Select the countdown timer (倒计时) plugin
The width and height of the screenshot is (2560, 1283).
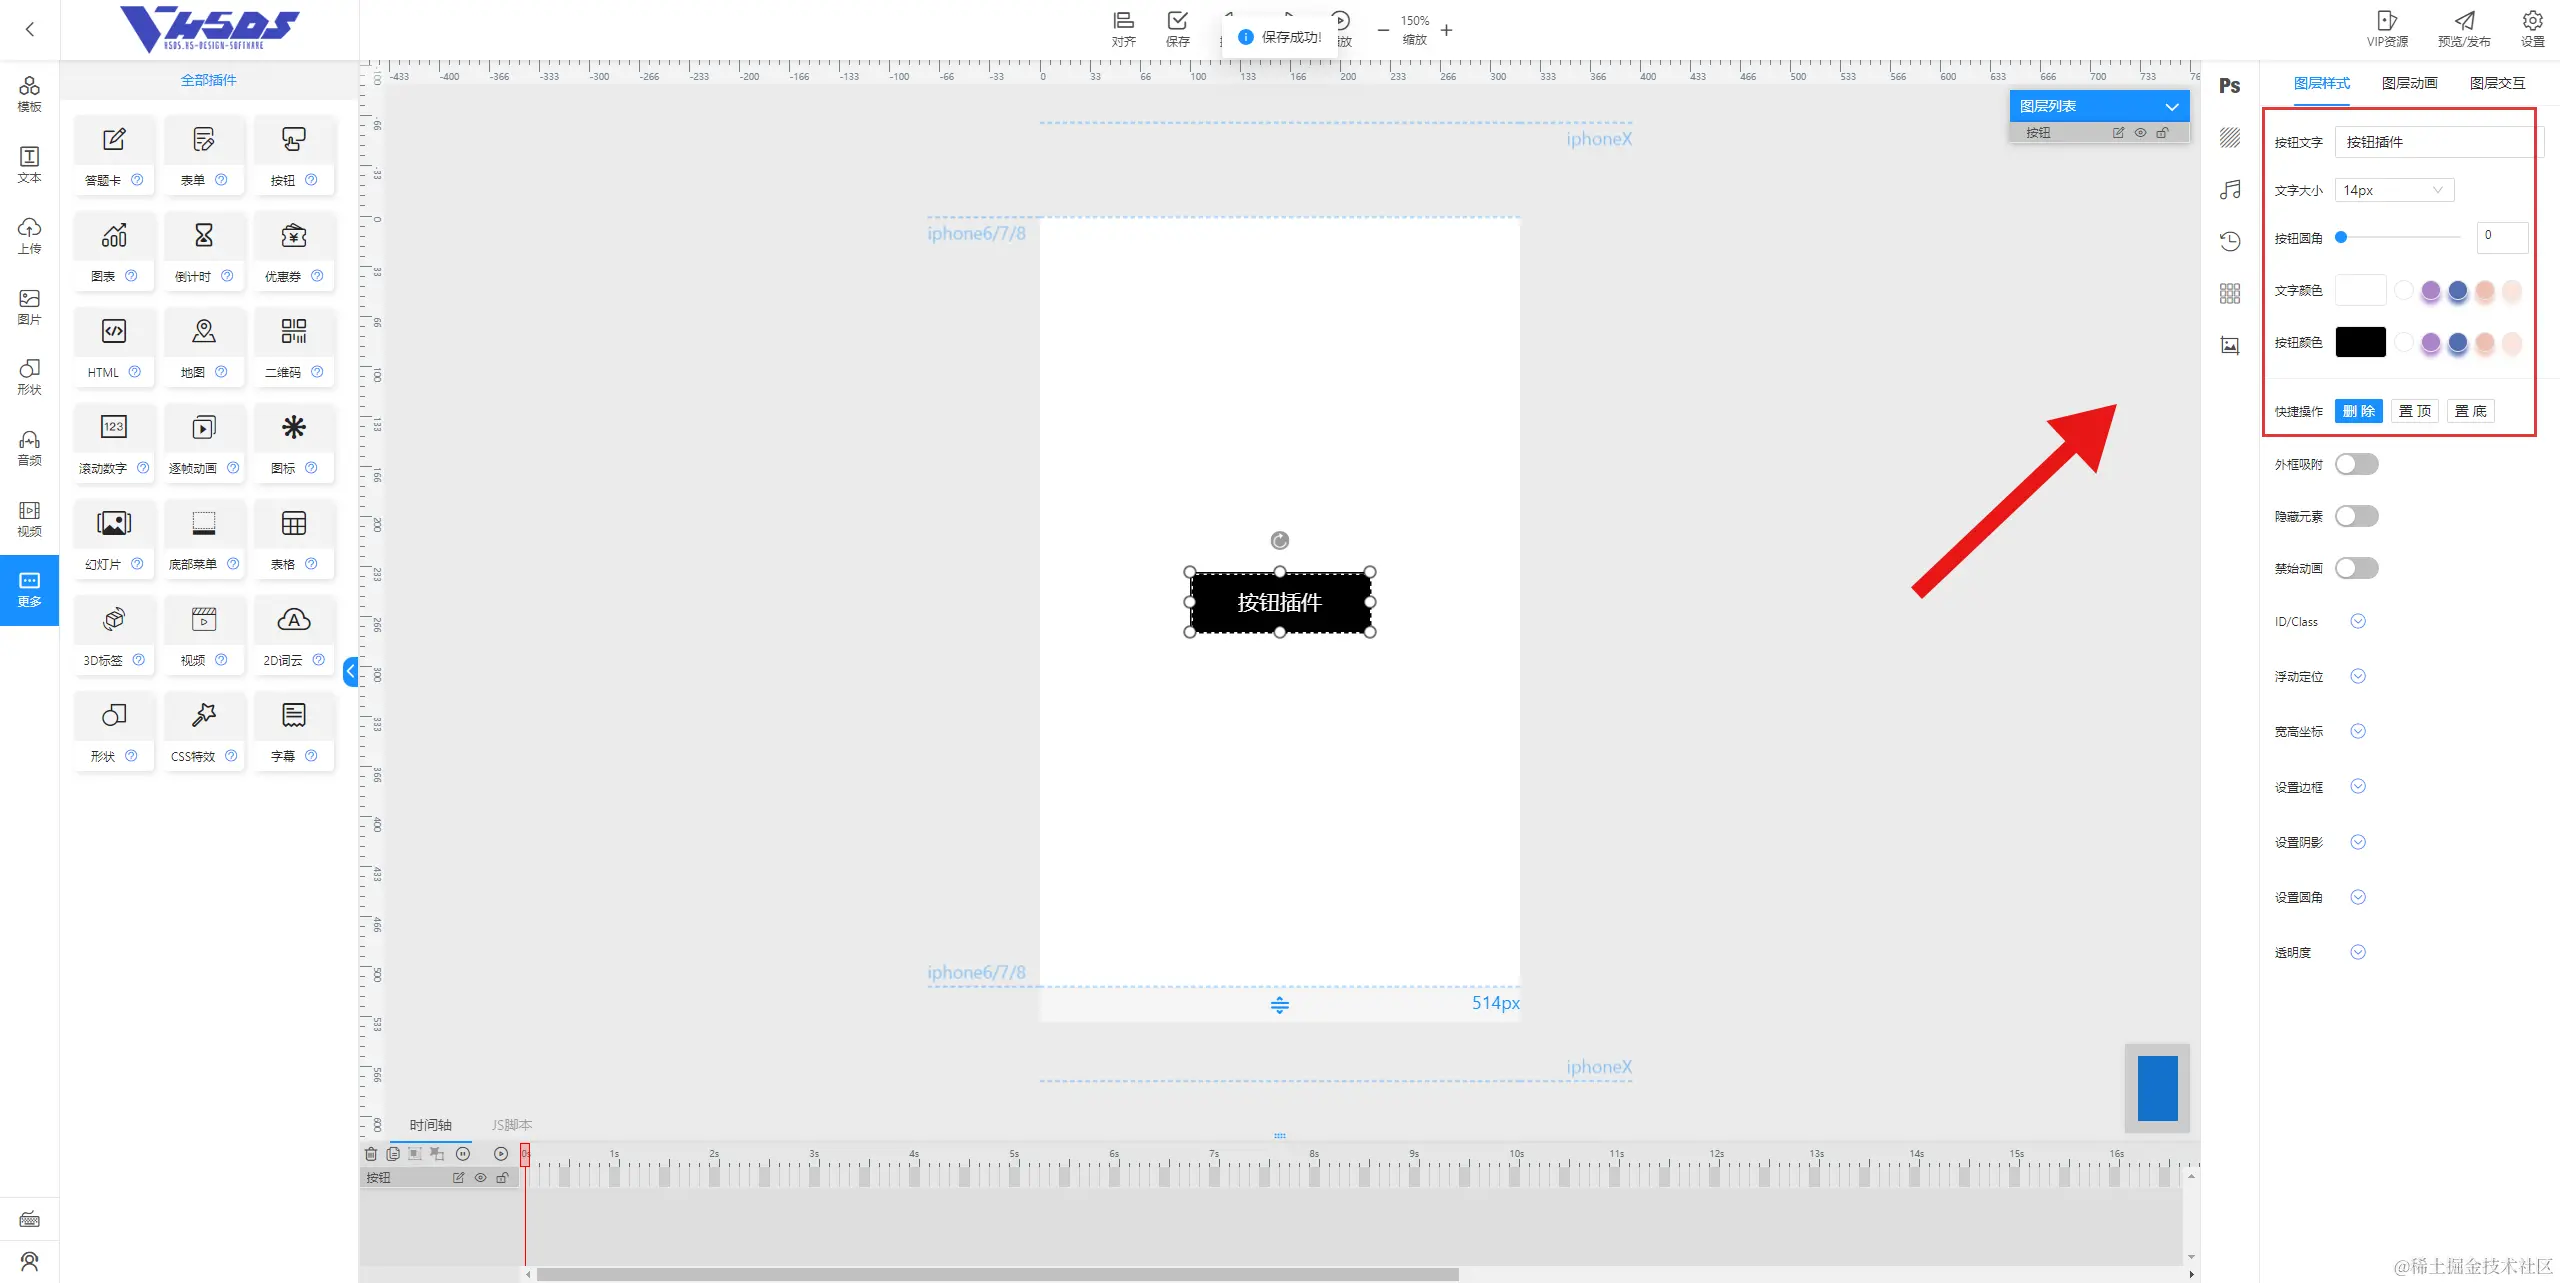point(203,237)
